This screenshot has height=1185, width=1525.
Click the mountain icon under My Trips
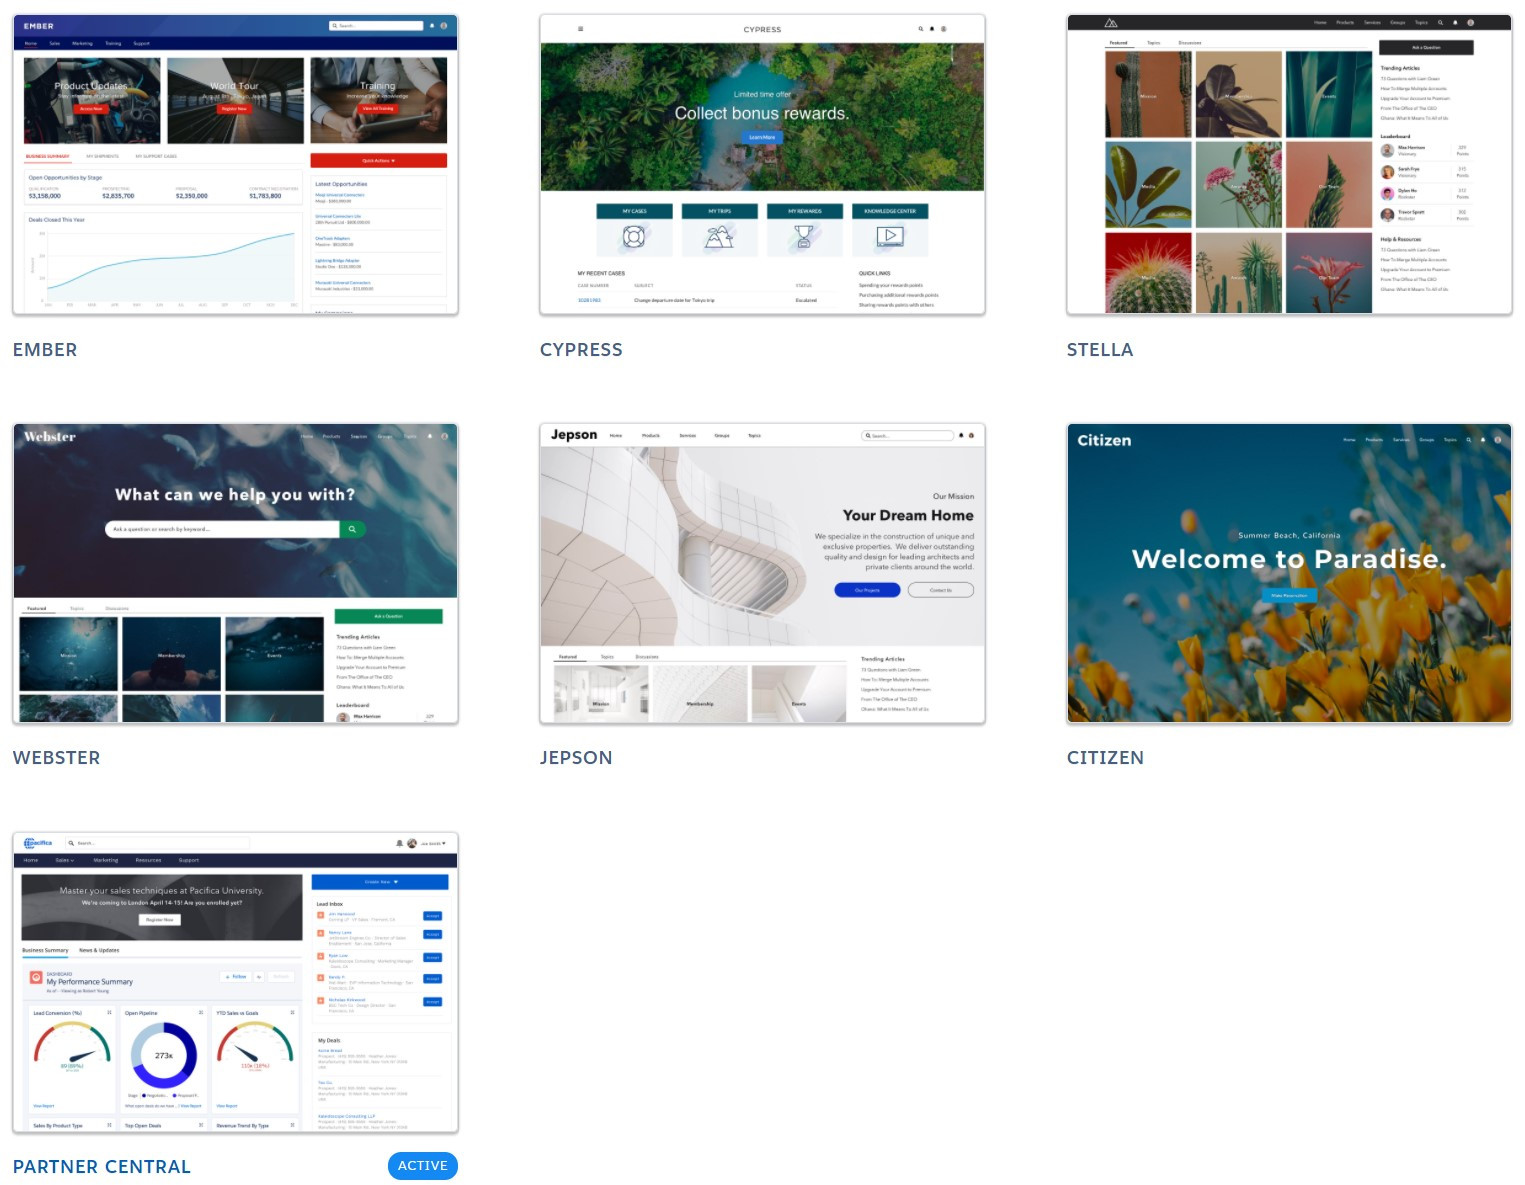pyautogui.click(x=719, y=237)
